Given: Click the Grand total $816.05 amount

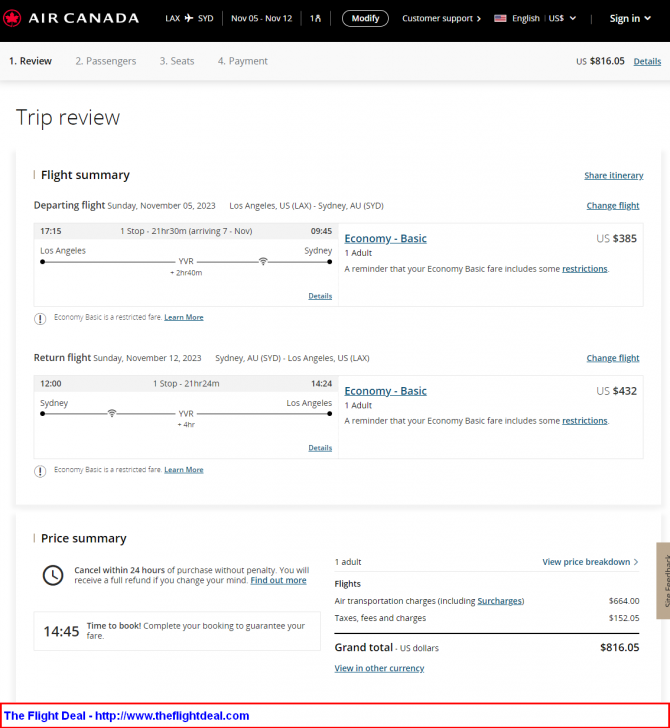Looking at the screenshot, I should [619, 647].
